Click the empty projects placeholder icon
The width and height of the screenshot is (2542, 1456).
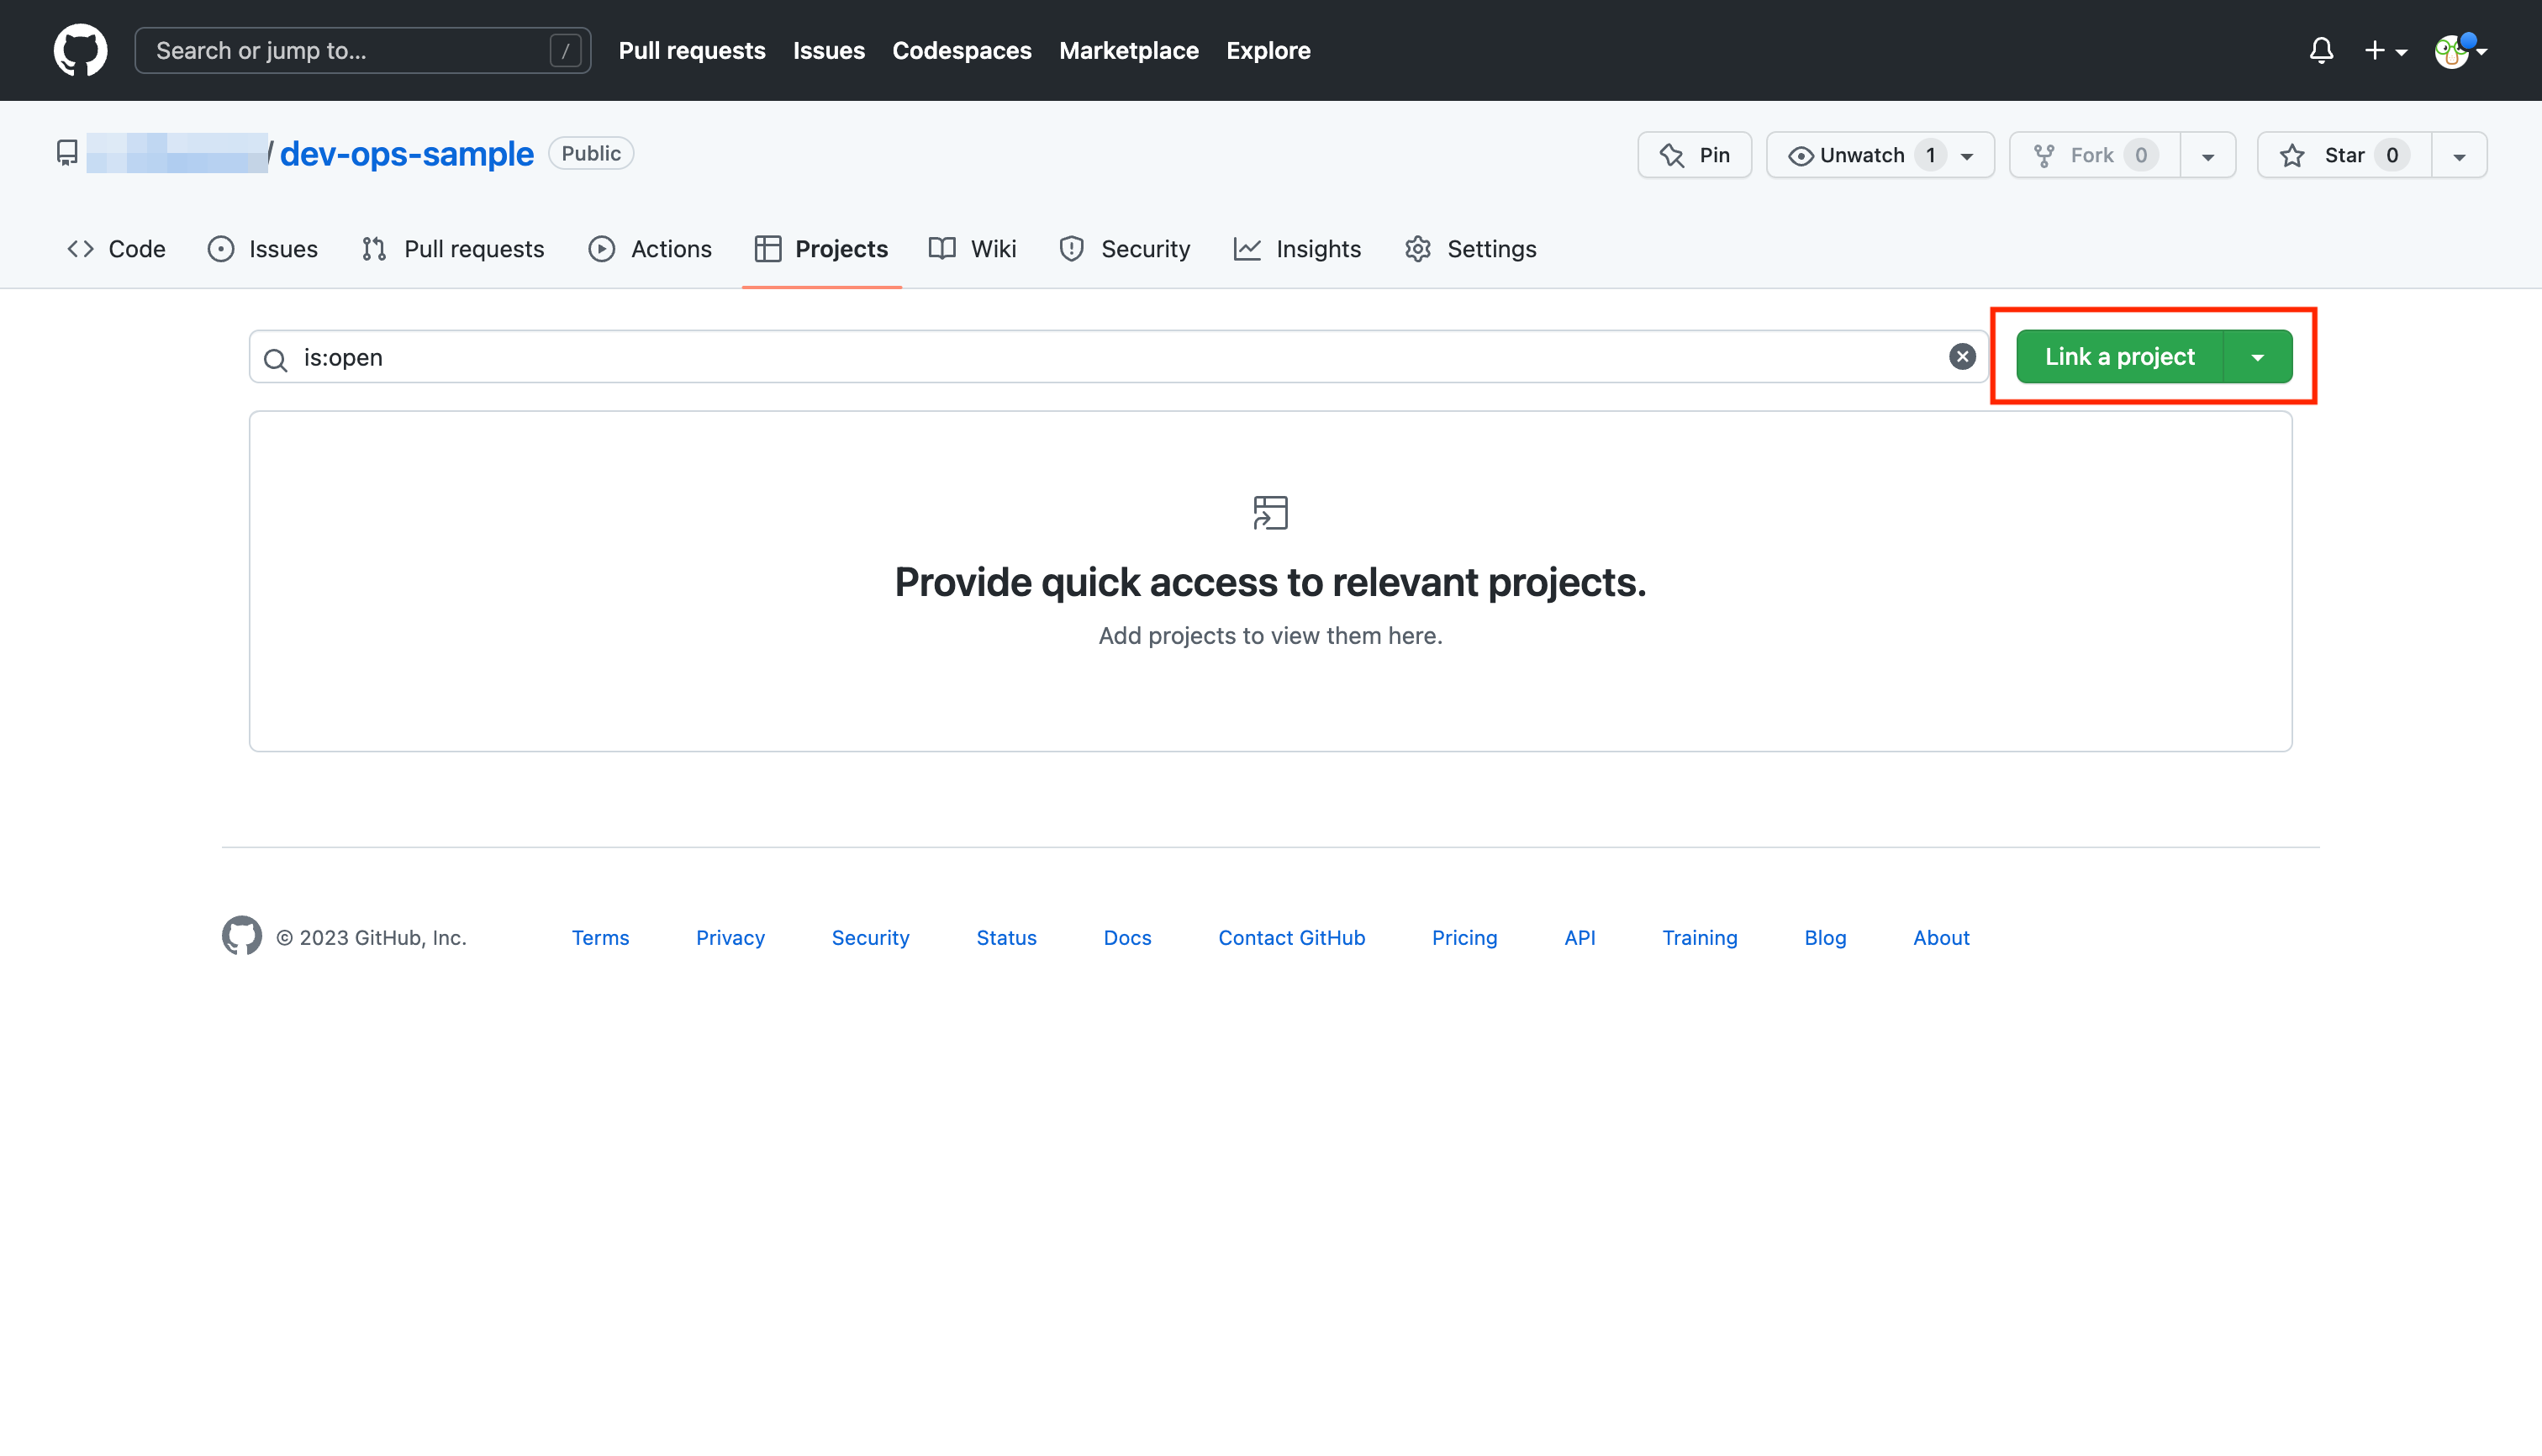1270,513
